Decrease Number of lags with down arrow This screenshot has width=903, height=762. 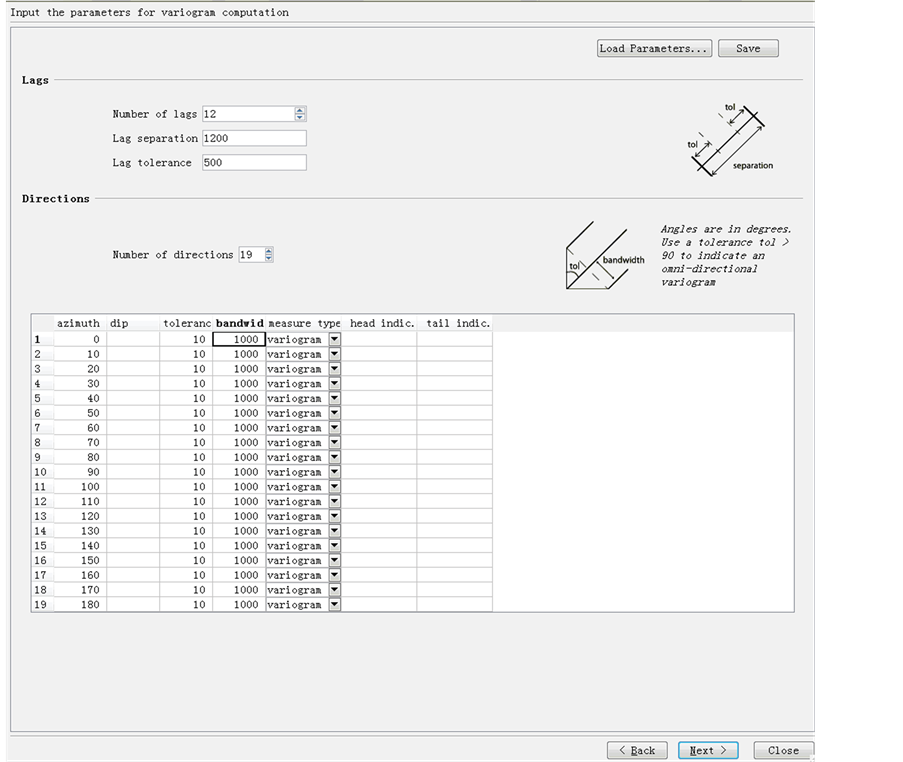pyautogui.click(x=300, y=118)
